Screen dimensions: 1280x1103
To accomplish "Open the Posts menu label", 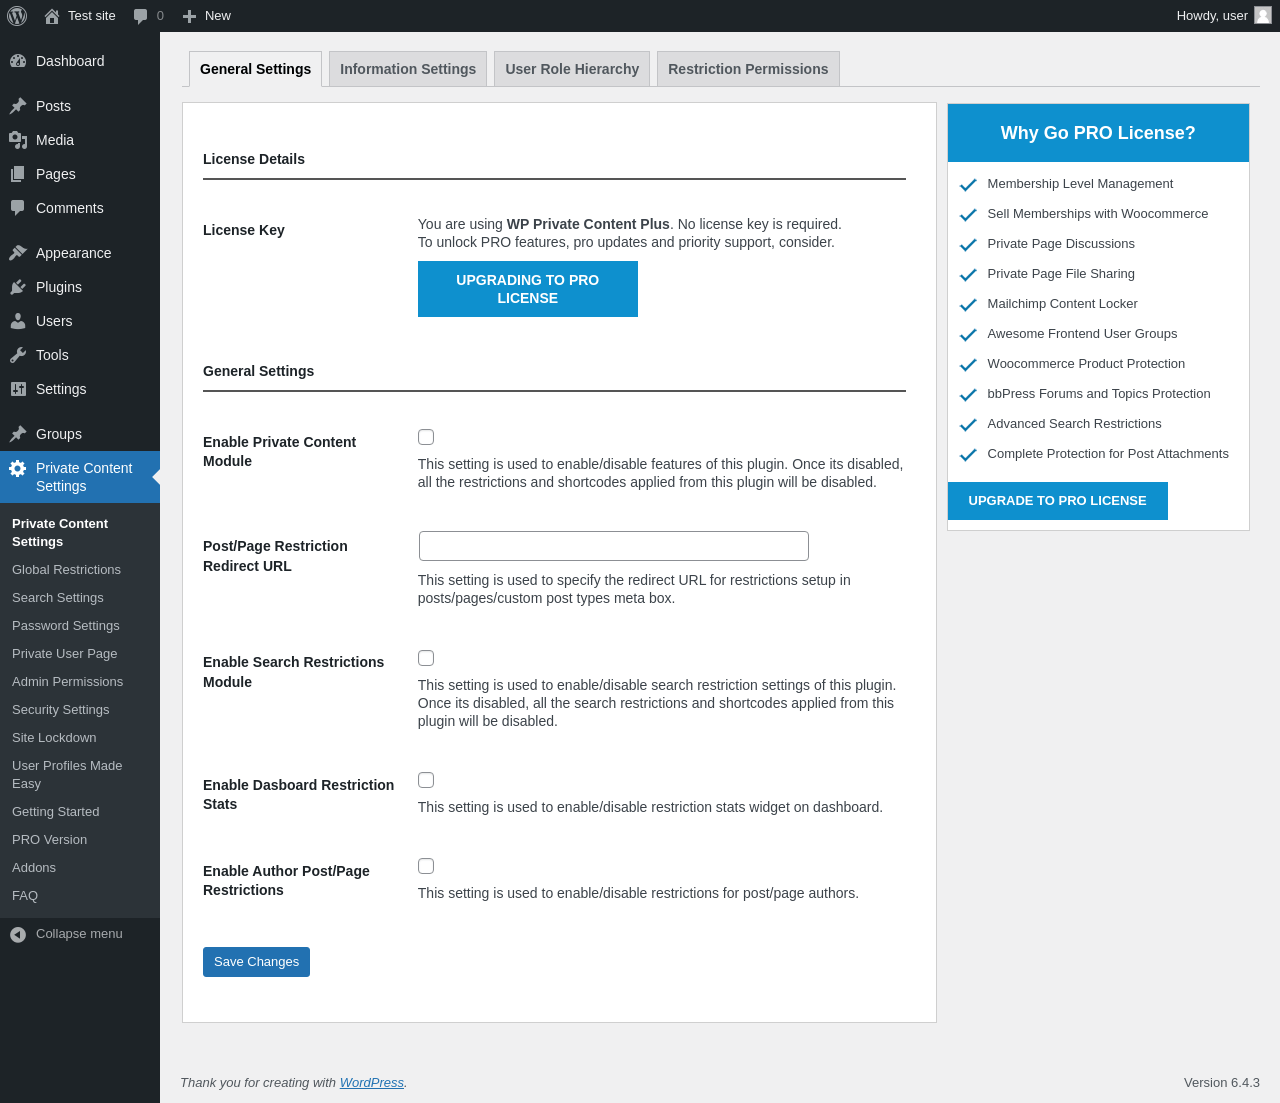I will pos(53,106).
